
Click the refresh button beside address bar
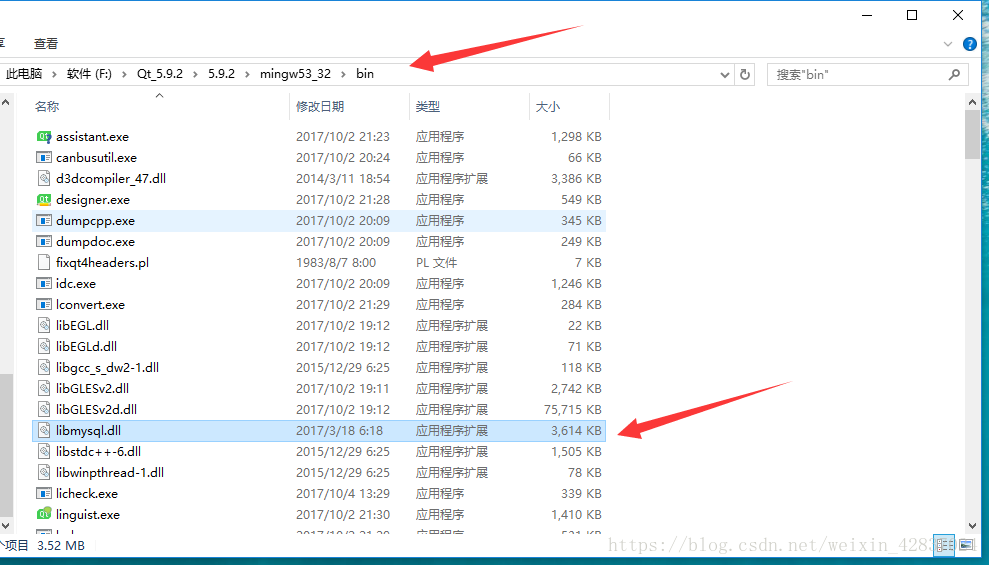pos(745,74)
